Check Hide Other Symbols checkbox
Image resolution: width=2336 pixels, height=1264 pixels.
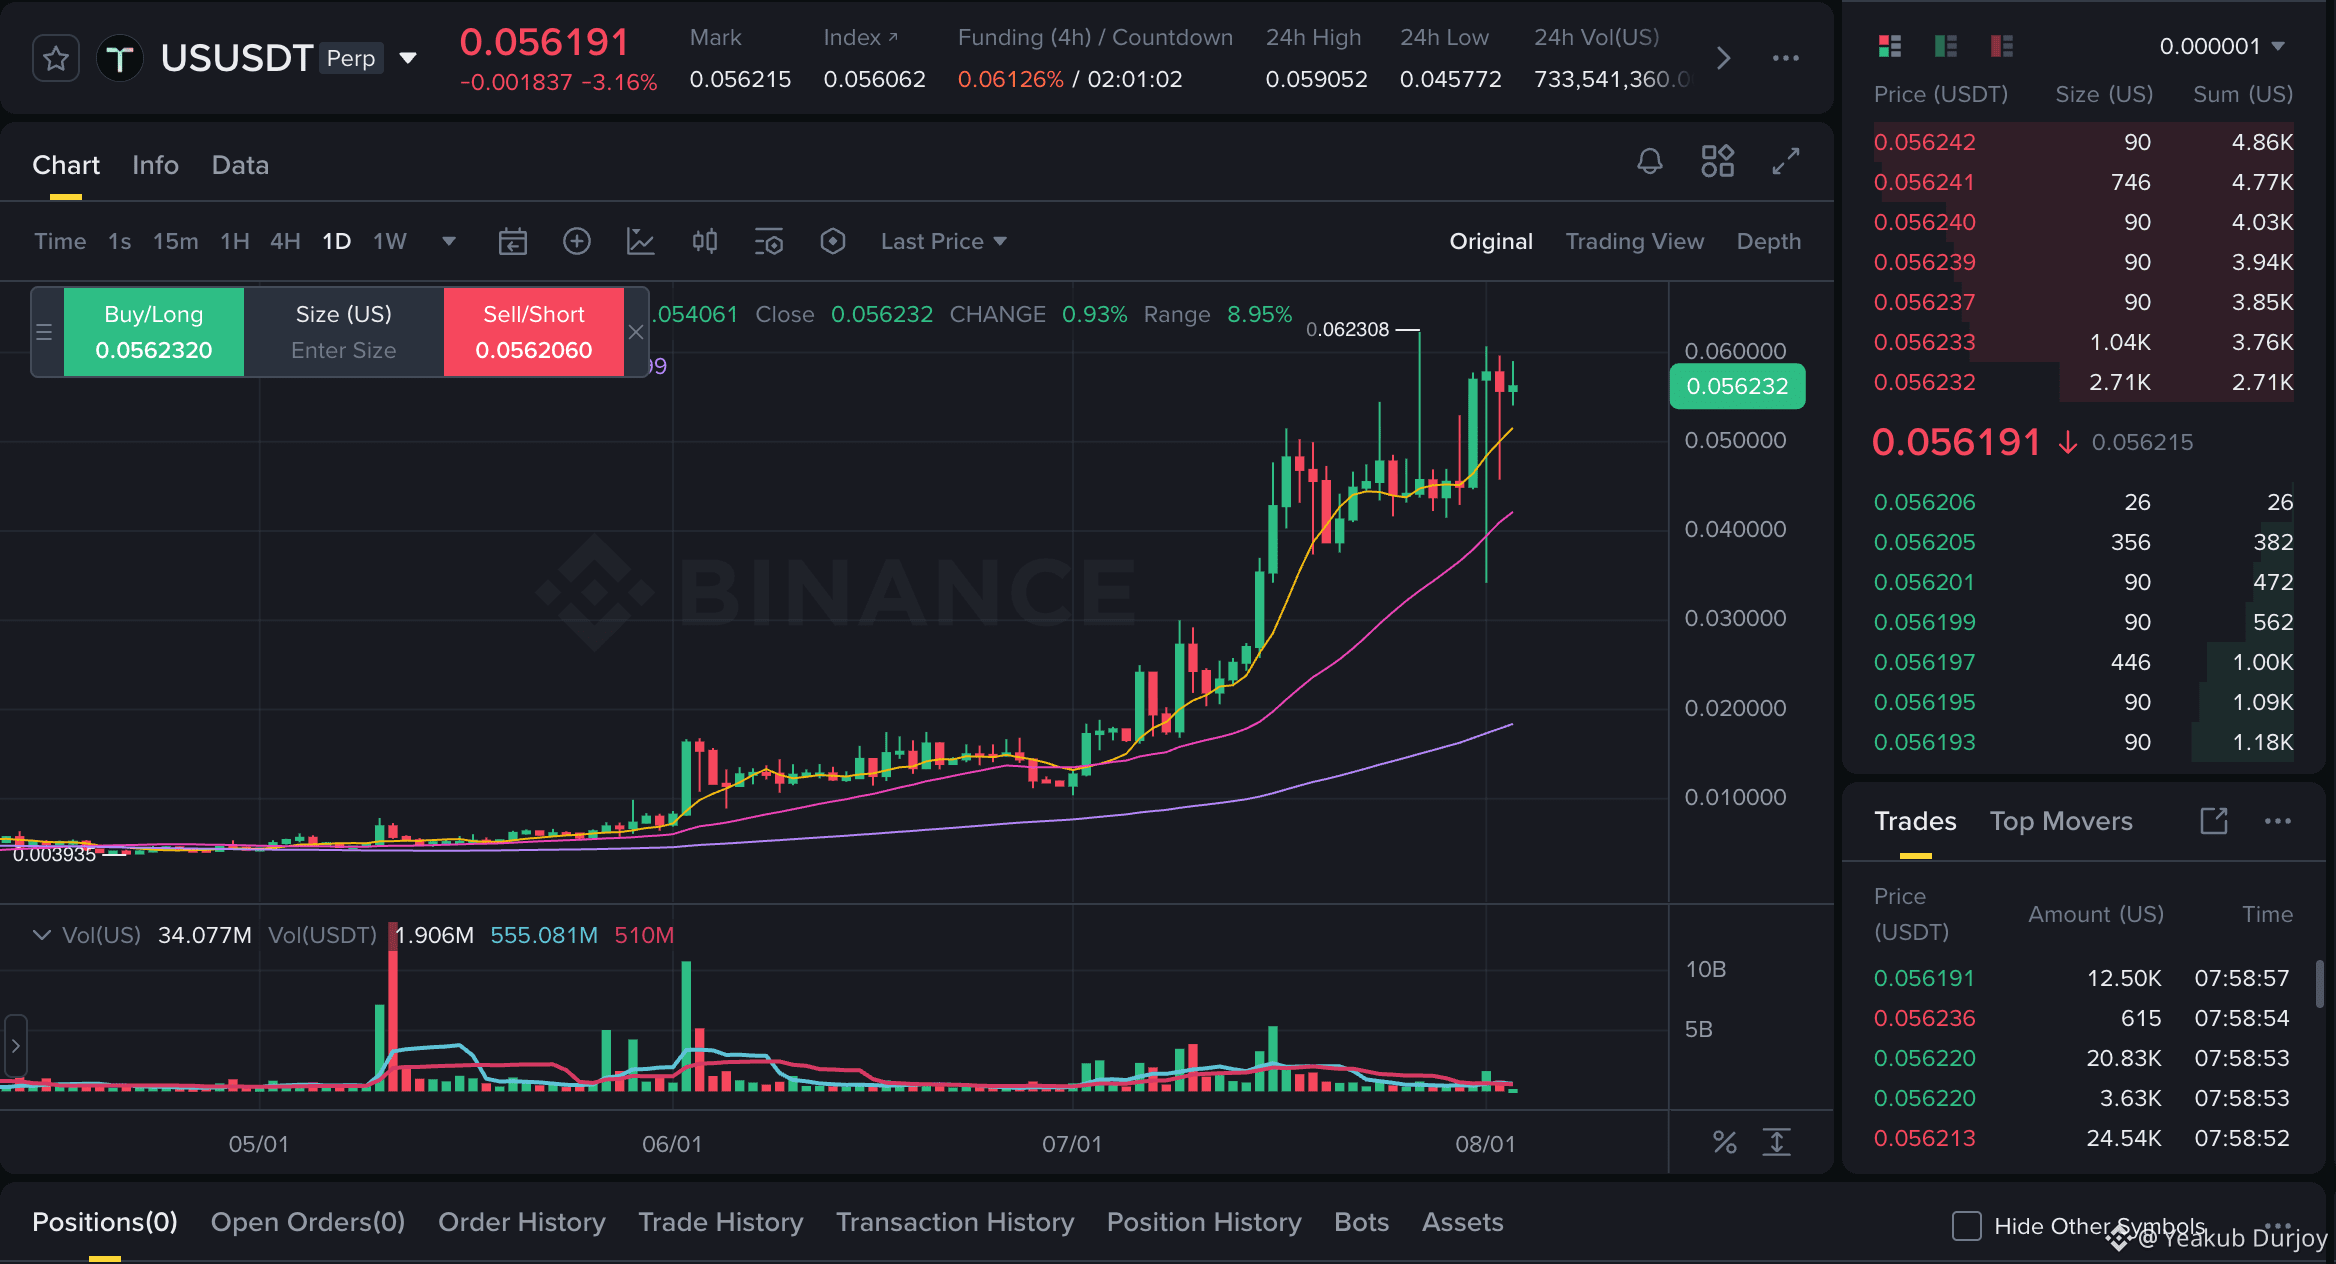click(1967, 1226)
